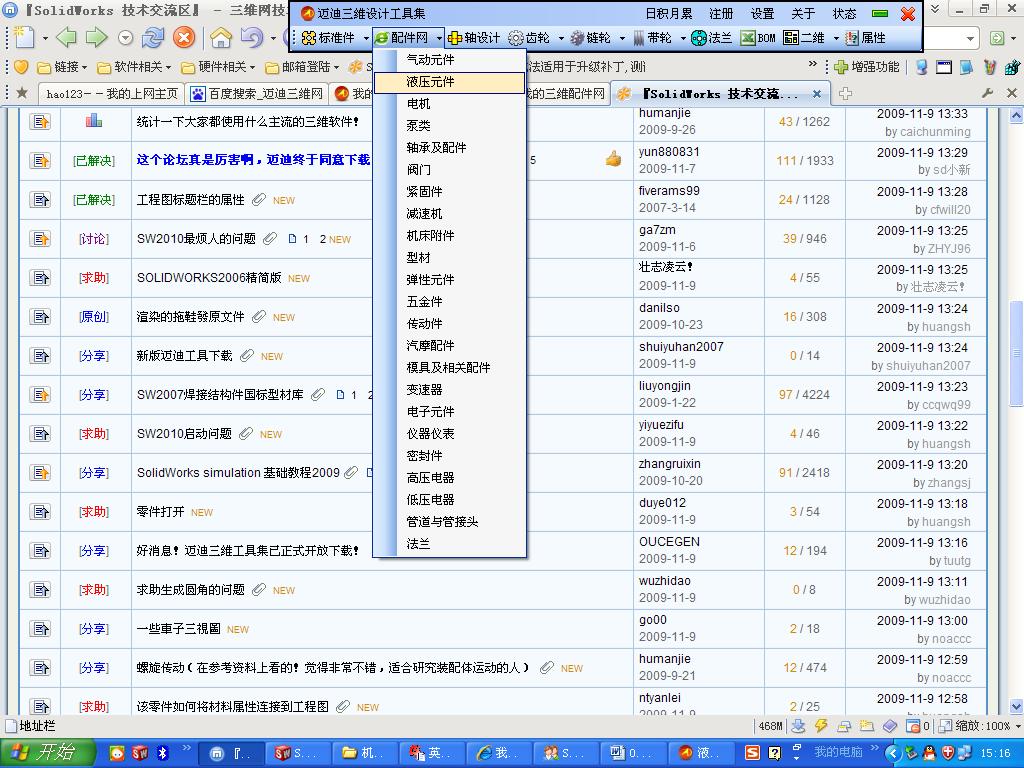Open the 链接 bookmarks folder dropdown
The image size is (1024, 768).
point(63,67)
